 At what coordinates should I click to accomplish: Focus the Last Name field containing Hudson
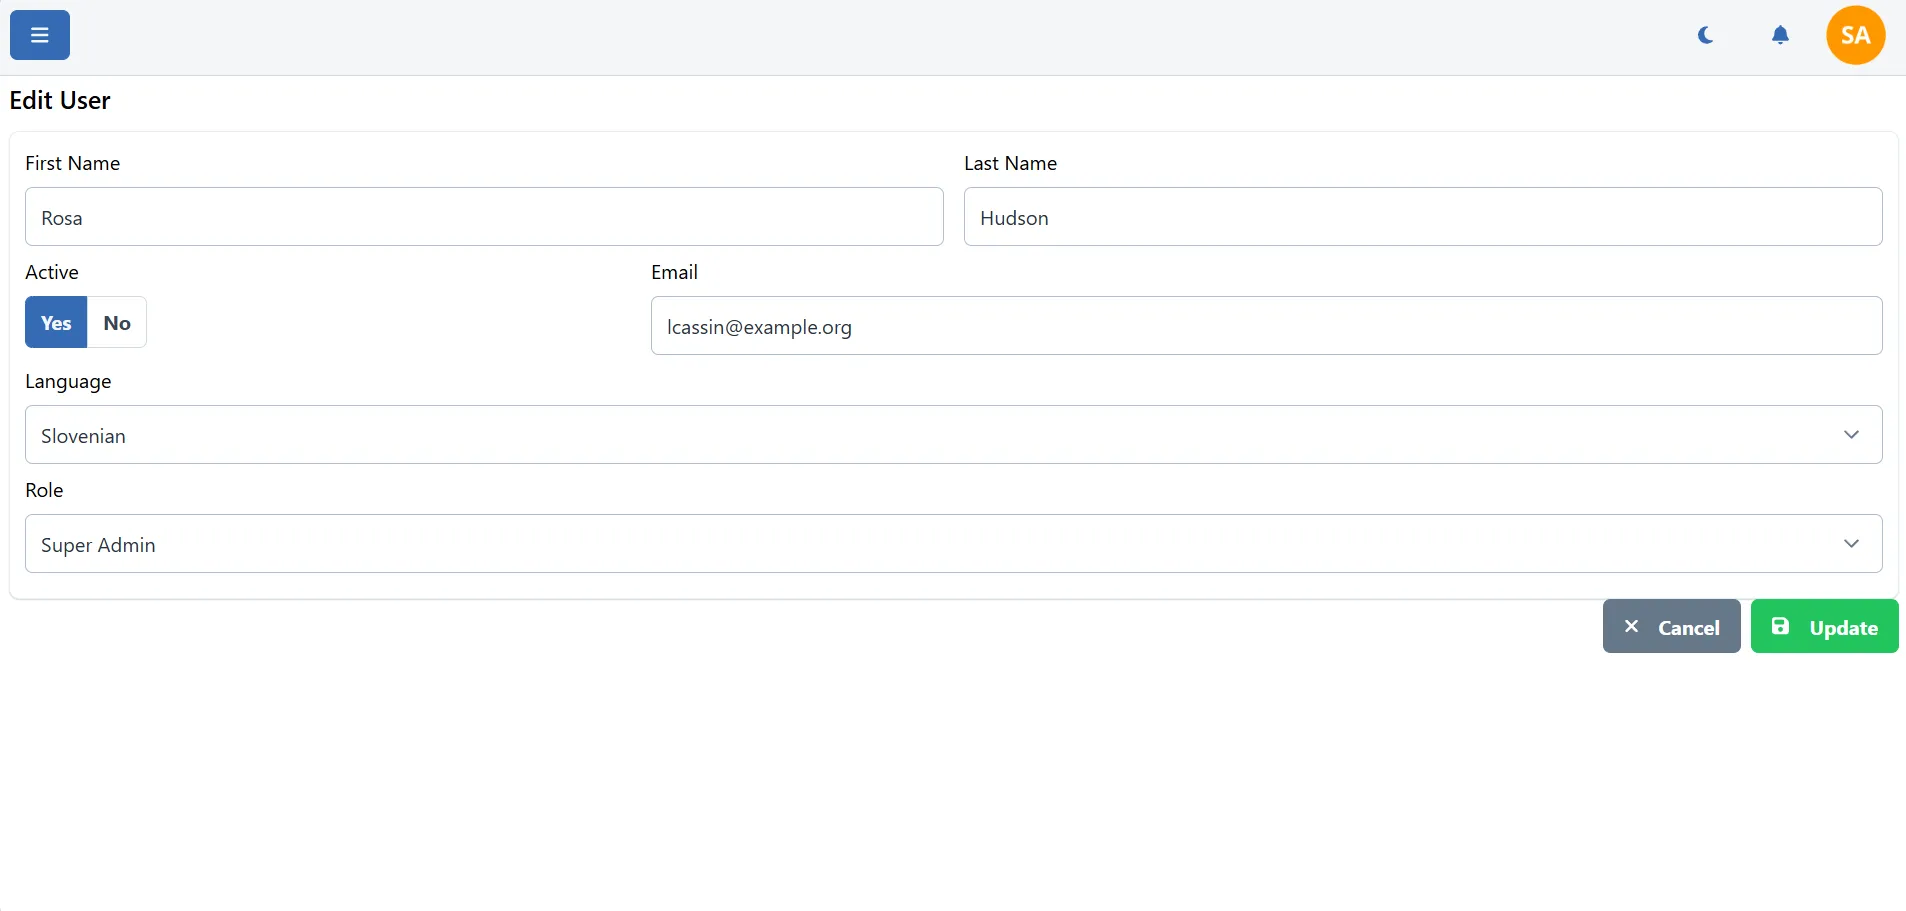click(1422, 217)
